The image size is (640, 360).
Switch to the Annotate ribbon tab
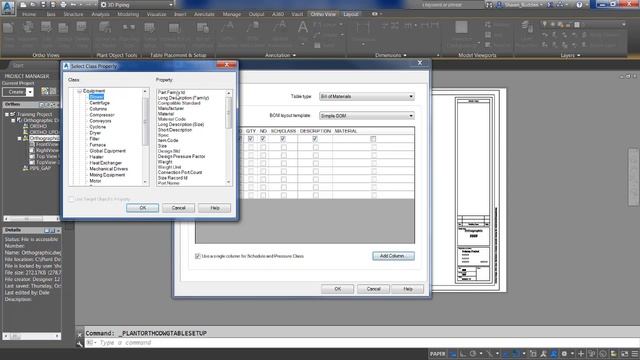204,14
